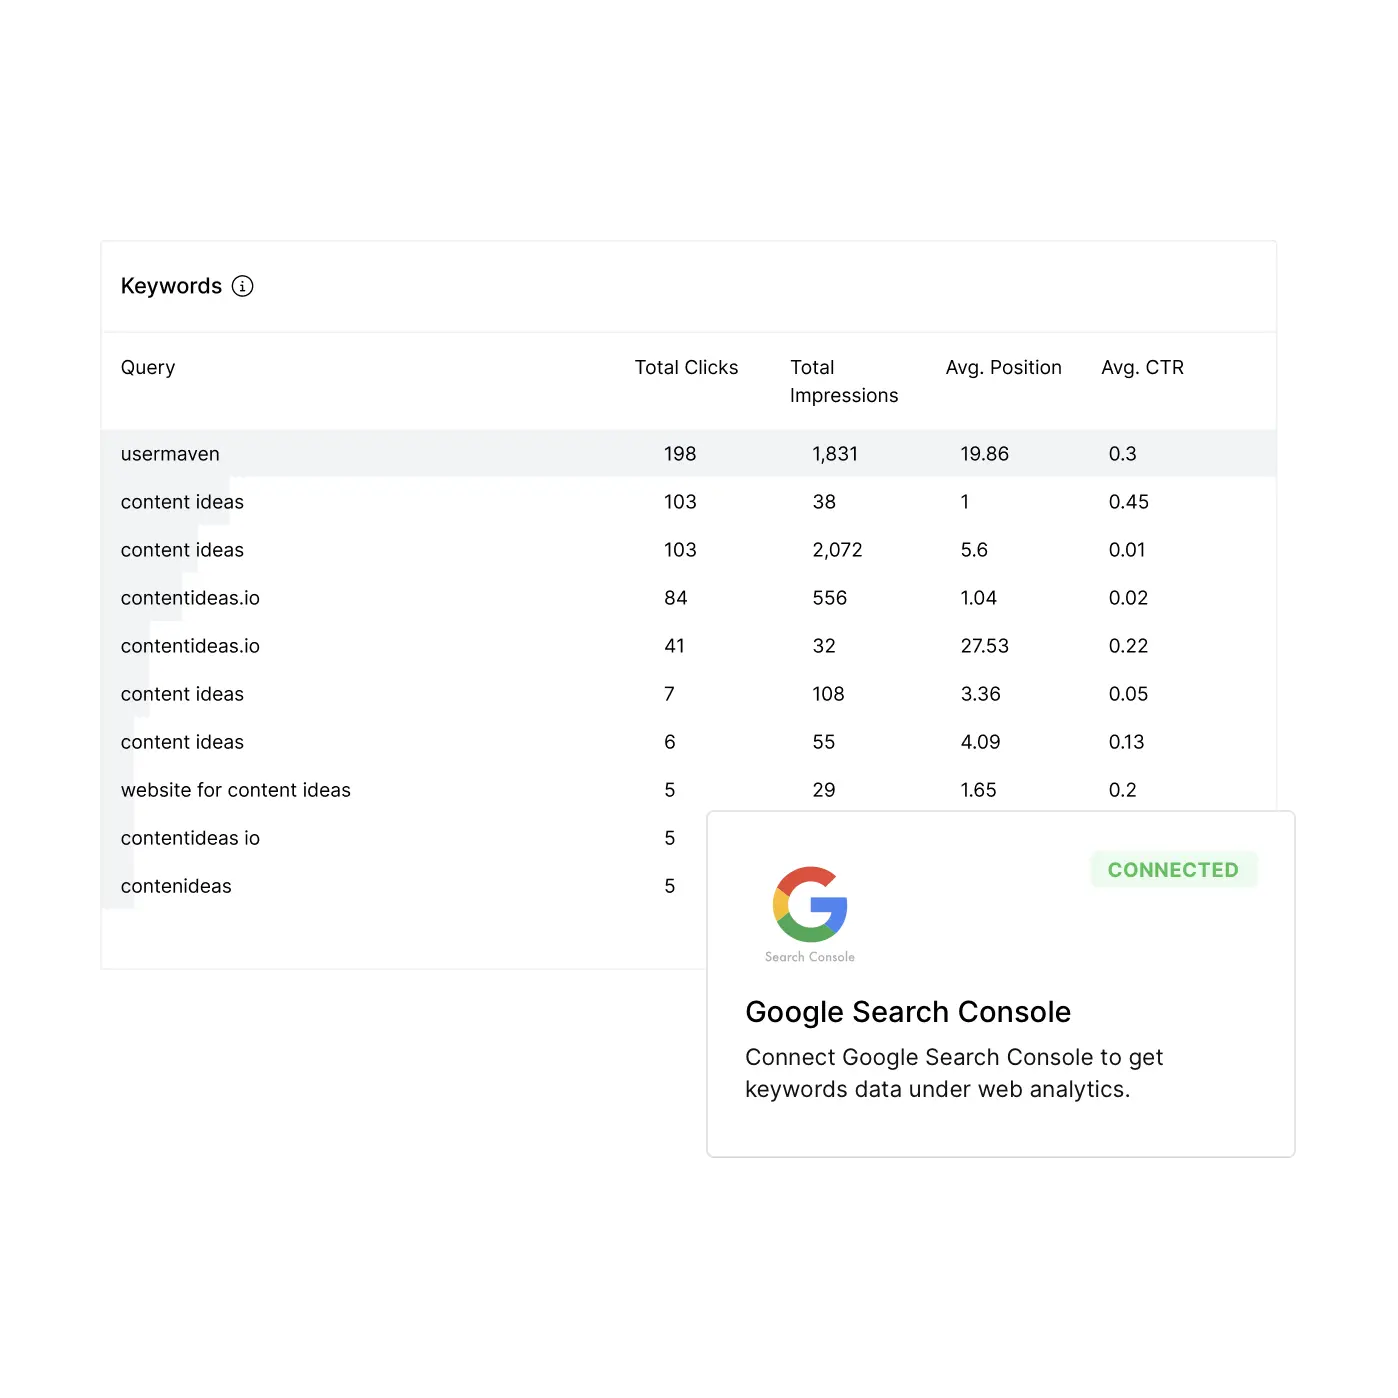Image resolution: width=1398 pixels, height=1398 pixels.
Task: Click the Search Console integration description text
Action: (954, 1073)
